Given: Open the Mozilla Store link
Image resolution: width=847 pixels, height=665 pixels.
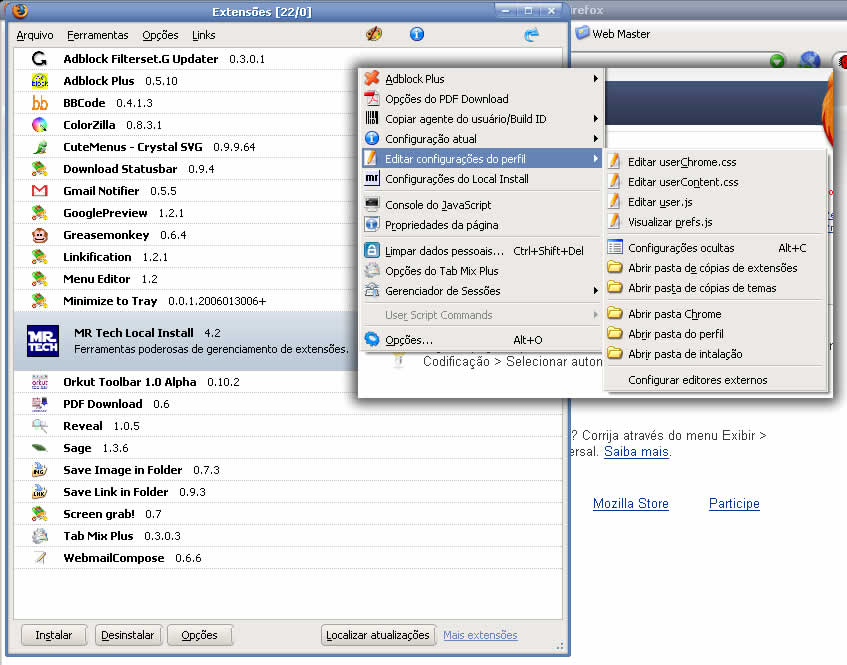Looking at the screenshot, I should pos(630,503).
